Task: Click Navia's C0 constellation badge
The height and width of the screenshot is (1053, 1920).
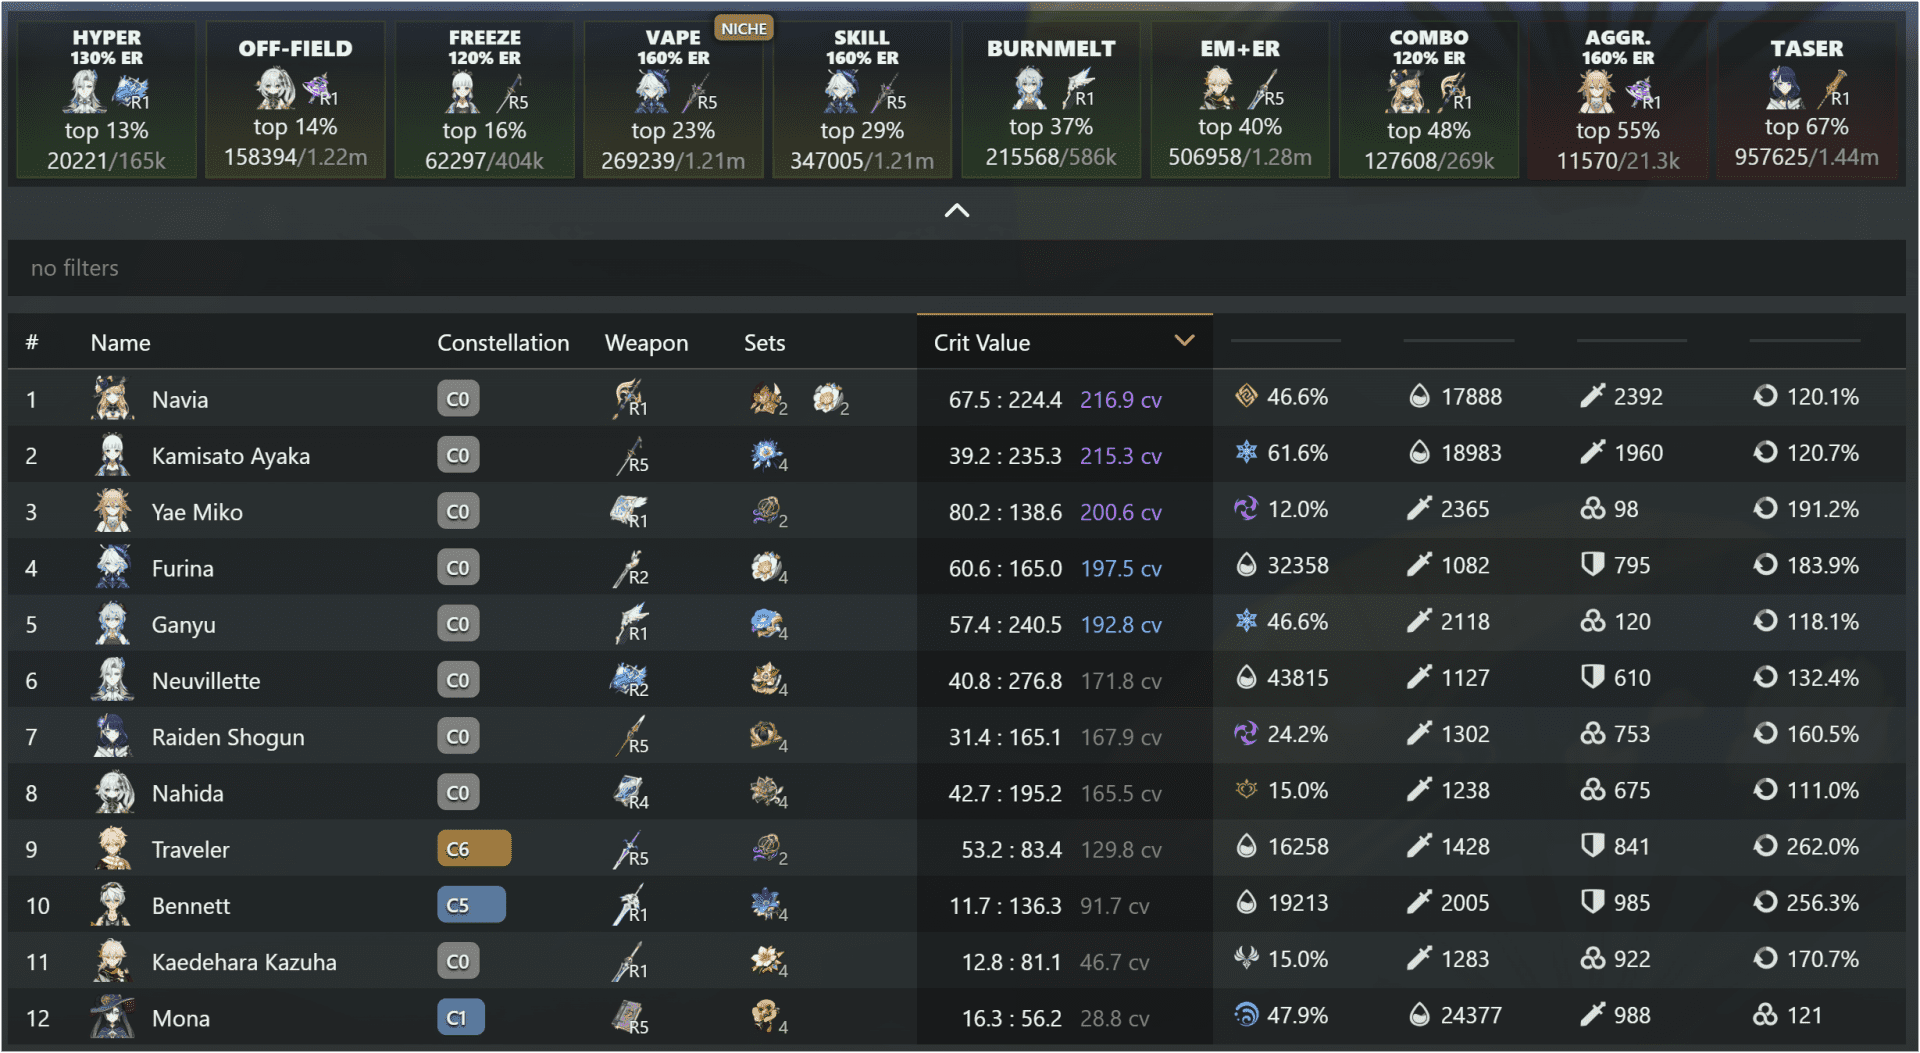Action: coord(458,398)
